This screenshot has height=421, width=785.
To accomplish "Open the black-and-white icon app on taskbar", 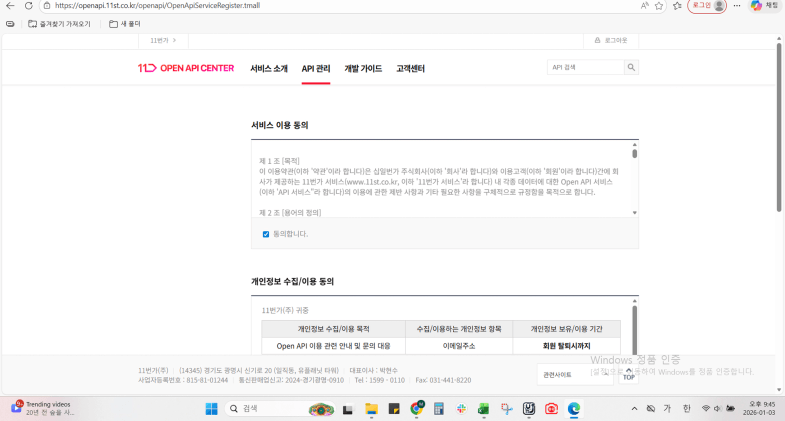I will [529, 409].
